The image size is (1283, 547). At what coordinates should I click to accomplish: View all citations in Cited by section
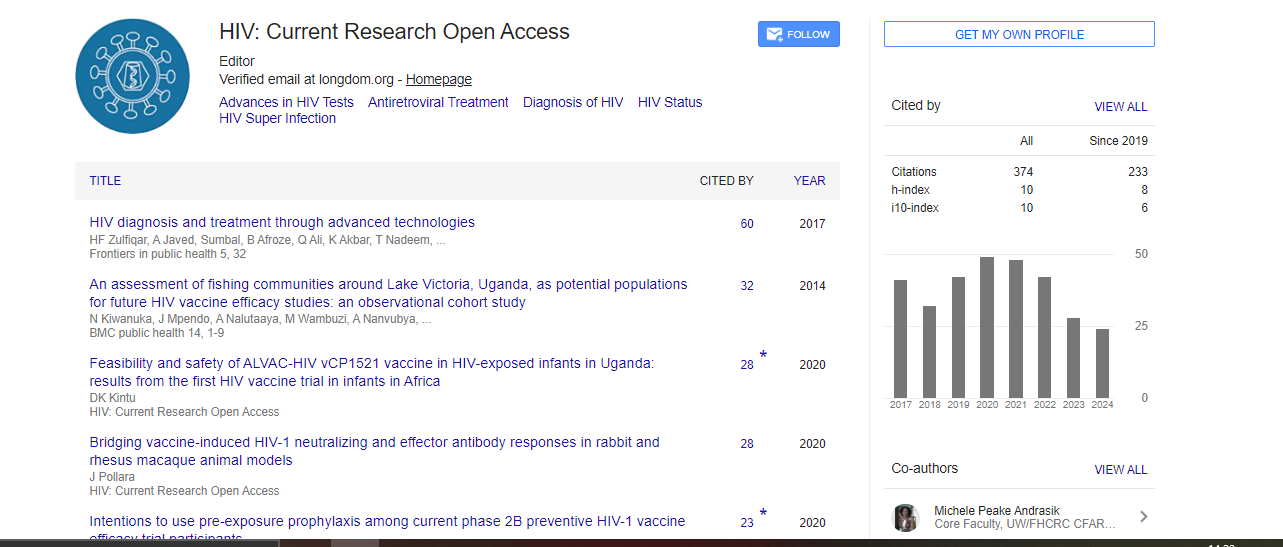pos(1120,106)
